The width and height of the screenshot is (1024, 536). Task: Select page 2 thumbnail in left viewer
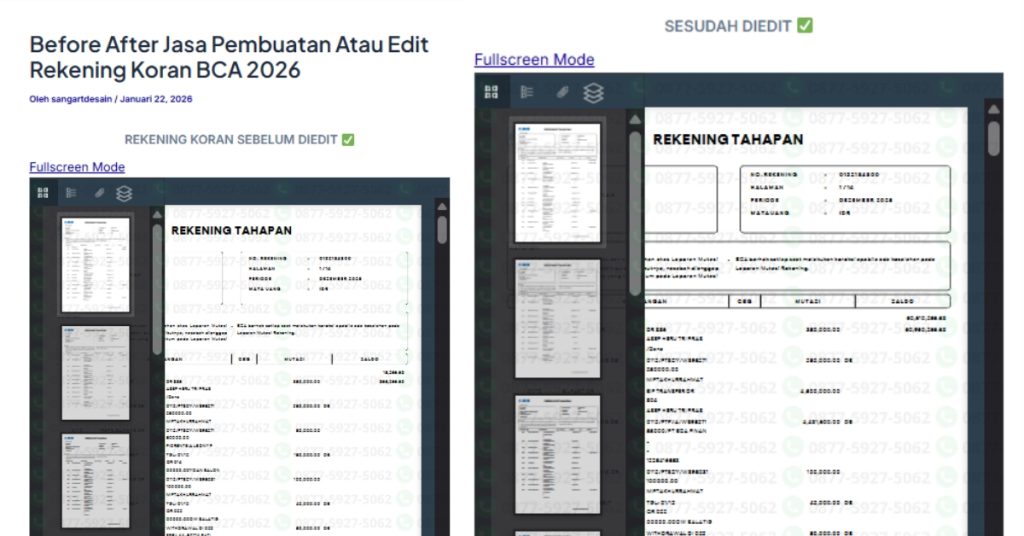point(95,370)
